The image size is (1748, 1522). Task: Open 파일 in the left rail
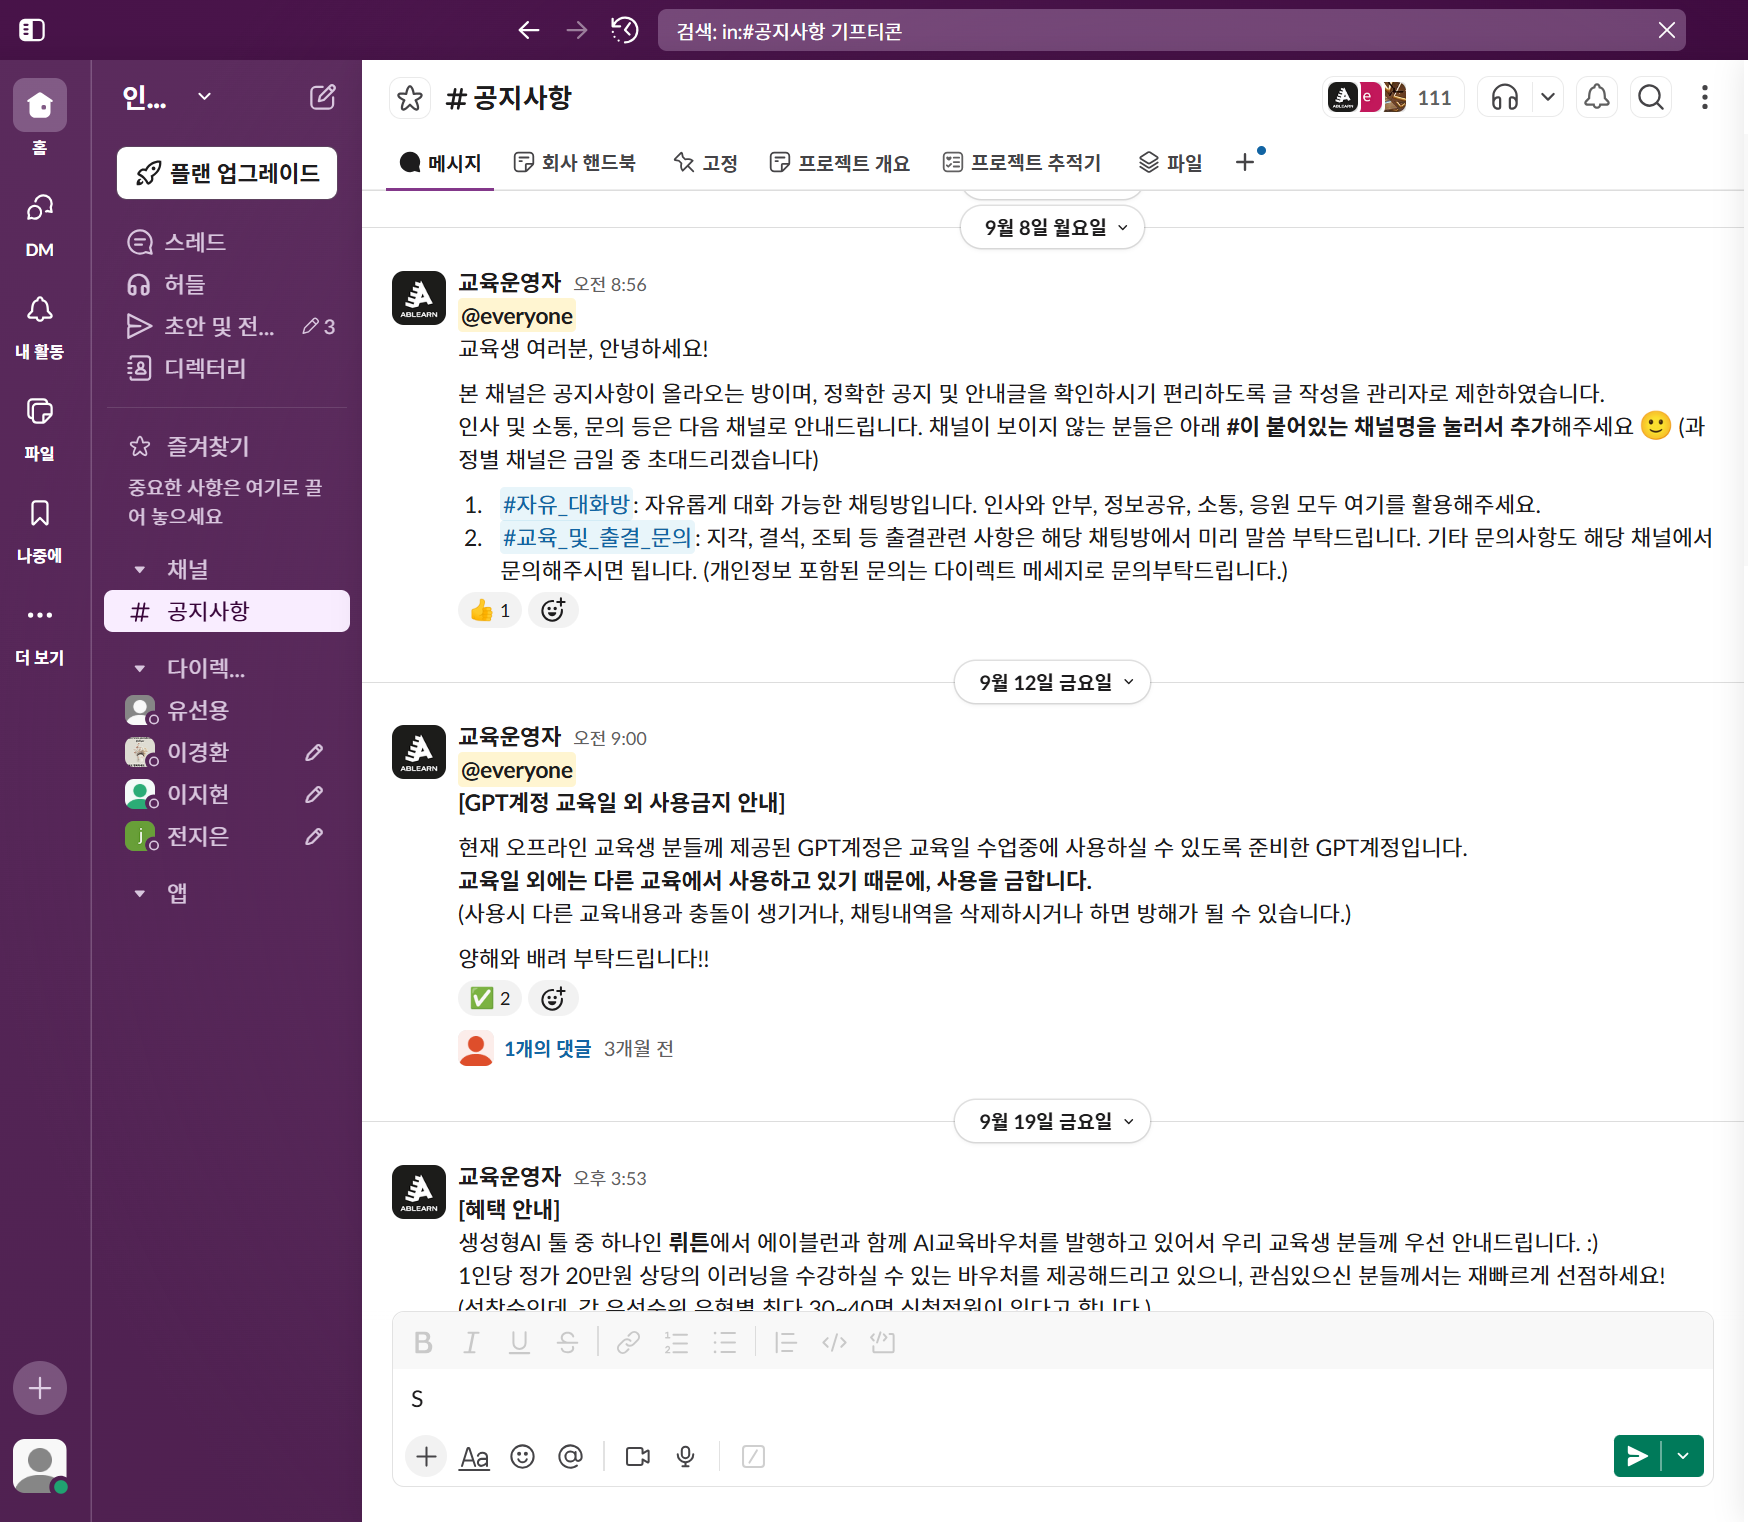pyautogui.click(x=40, y=428)
